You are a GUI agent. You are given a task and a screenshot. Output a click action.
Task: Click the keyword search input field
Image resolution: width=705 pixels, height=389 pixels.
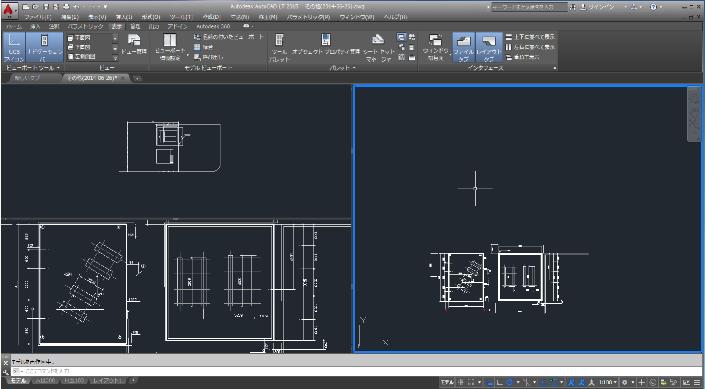tap(530, 7)
